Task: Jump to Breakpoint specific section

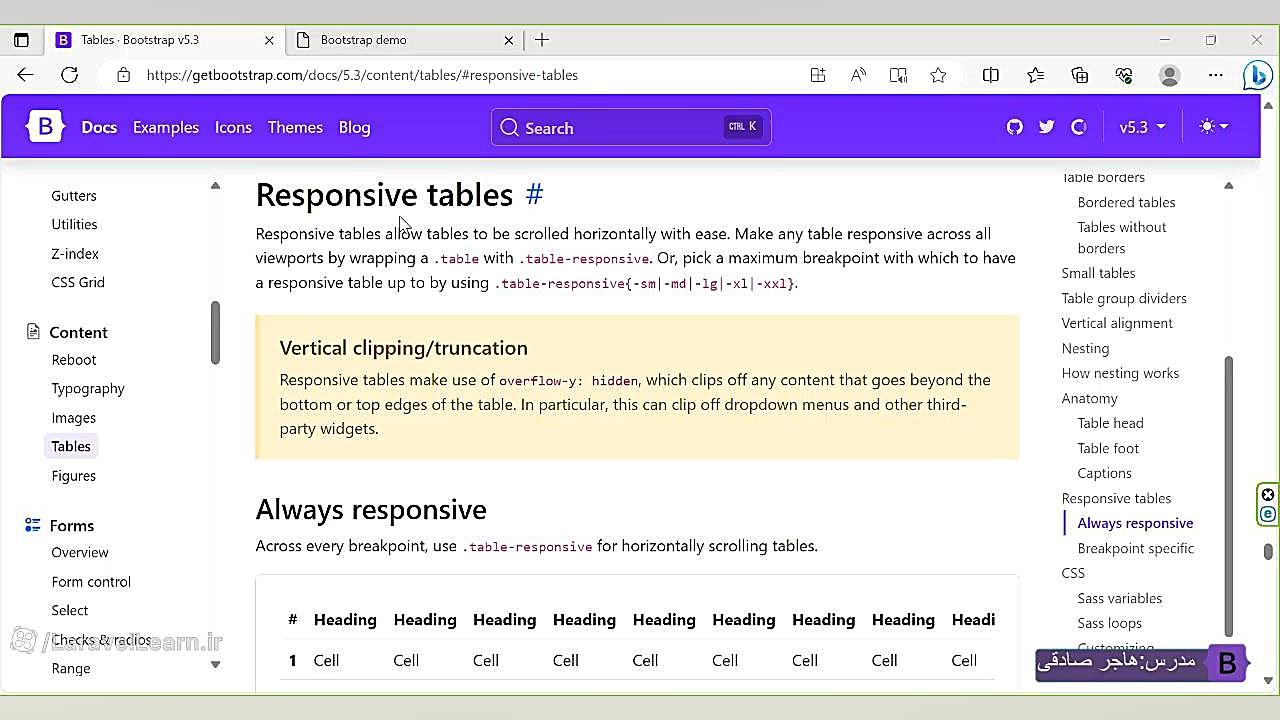Action: [x=1136, y=548]
